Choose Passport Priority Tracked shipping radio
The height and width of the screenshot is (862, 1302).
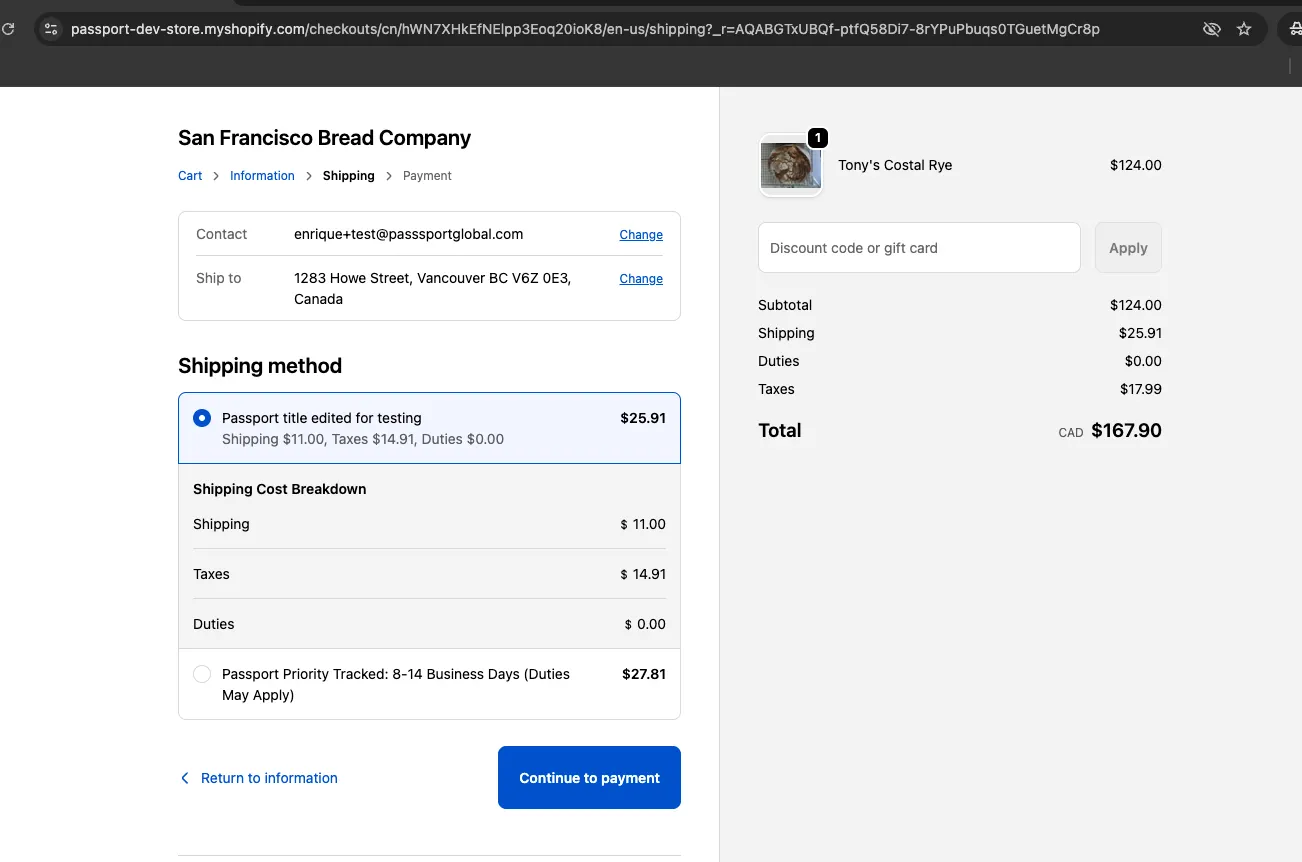(x=202, y=674)
